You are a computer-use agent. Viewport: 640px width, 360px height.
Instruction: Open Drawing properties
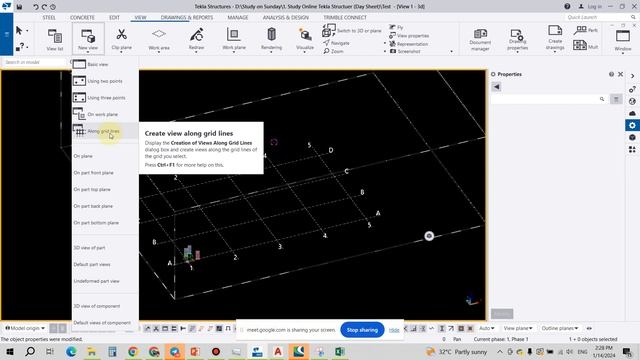tap(517, 39)
